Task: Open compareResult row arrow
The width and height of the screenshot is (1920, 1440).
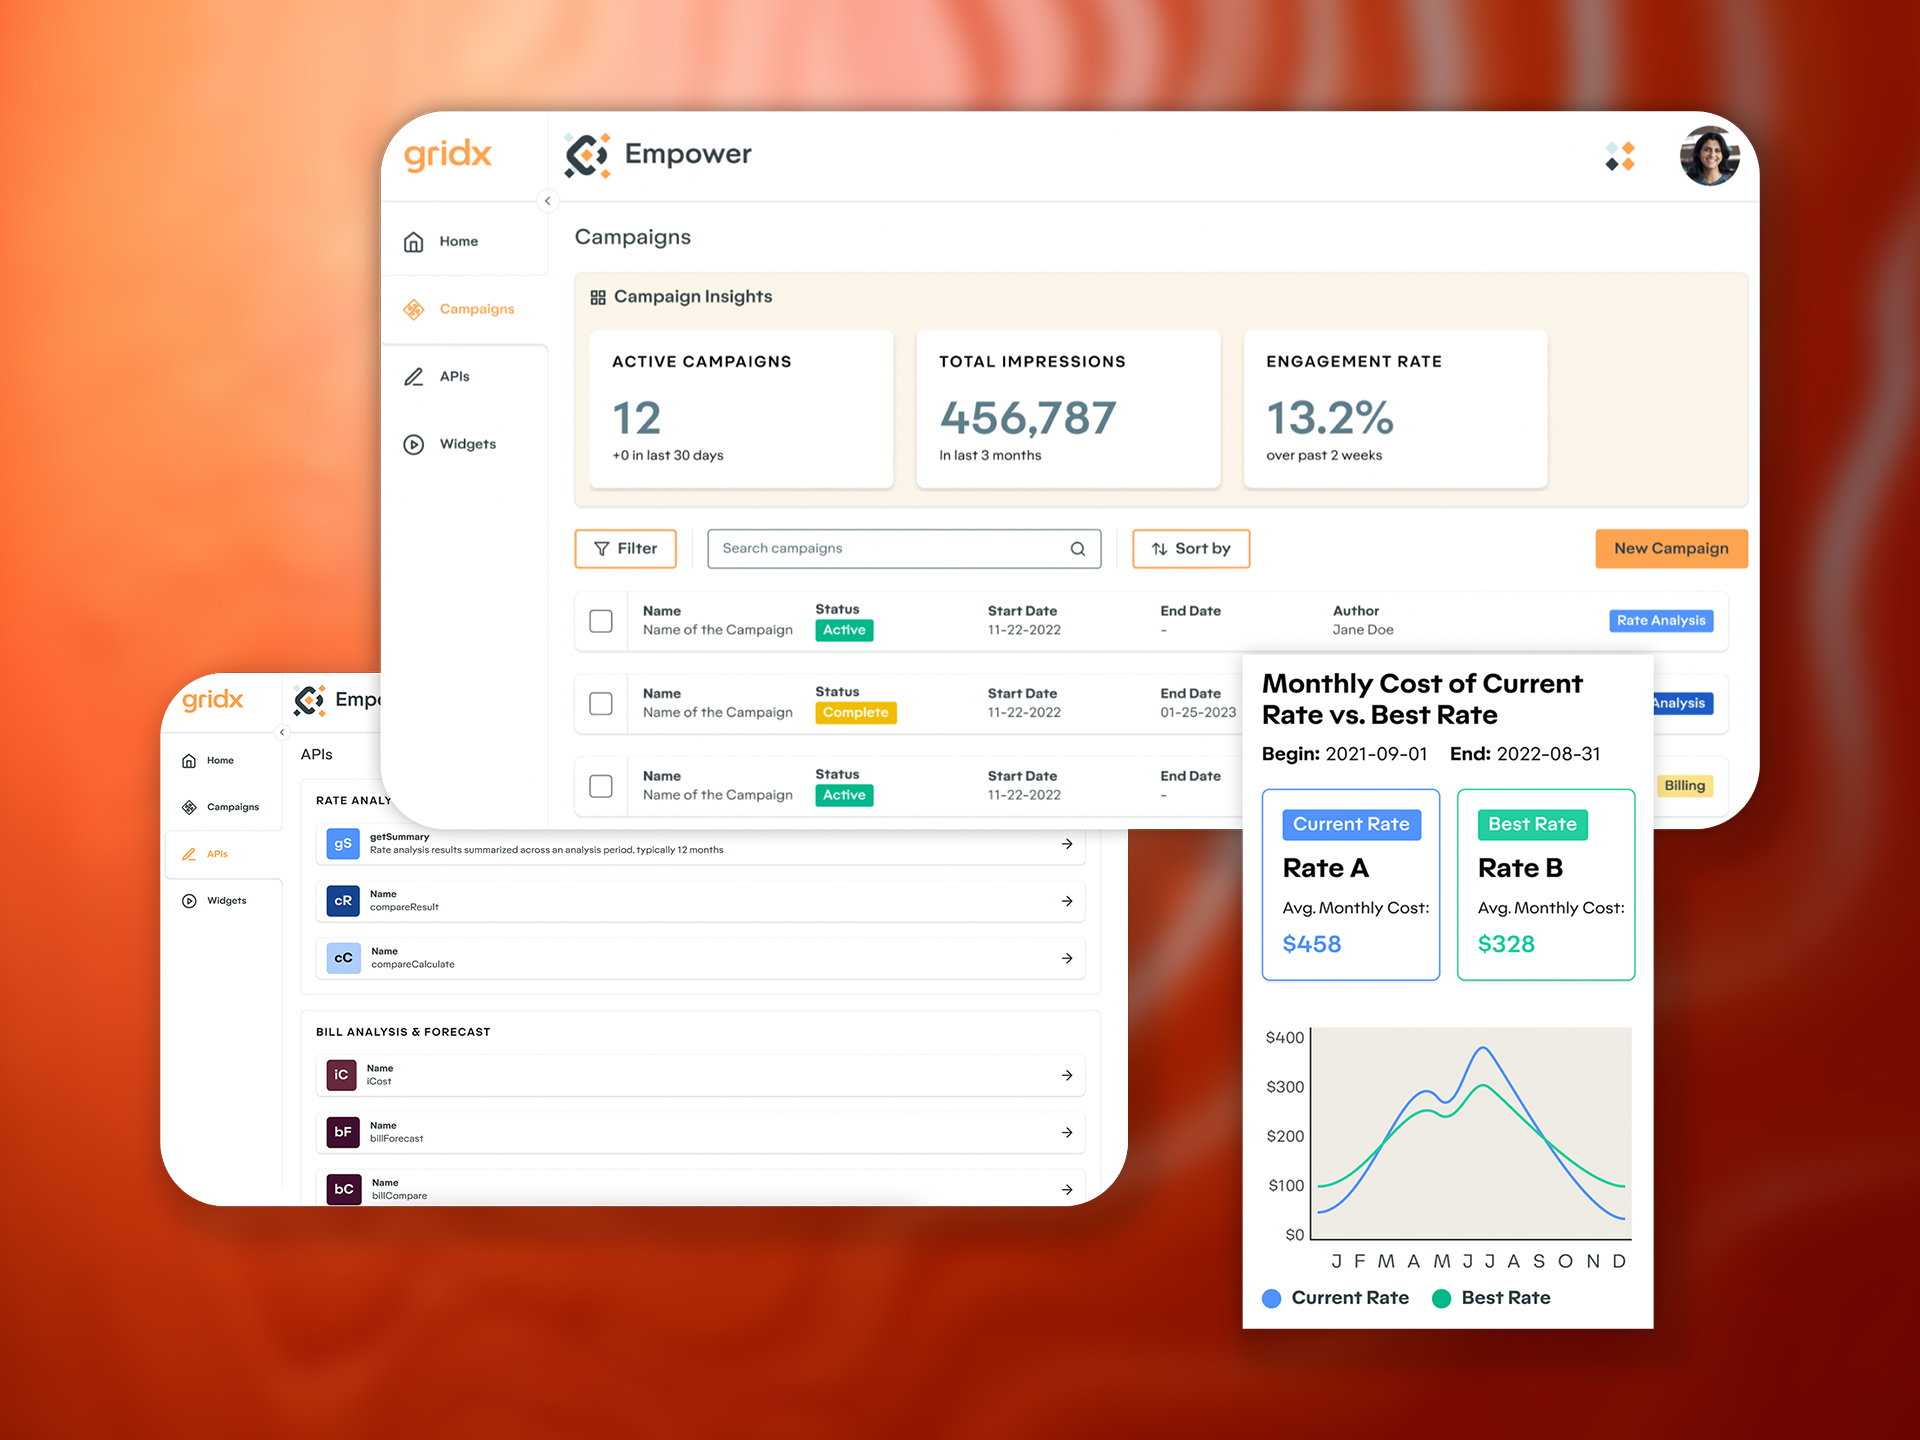Action: click(x=1067, y=901)
